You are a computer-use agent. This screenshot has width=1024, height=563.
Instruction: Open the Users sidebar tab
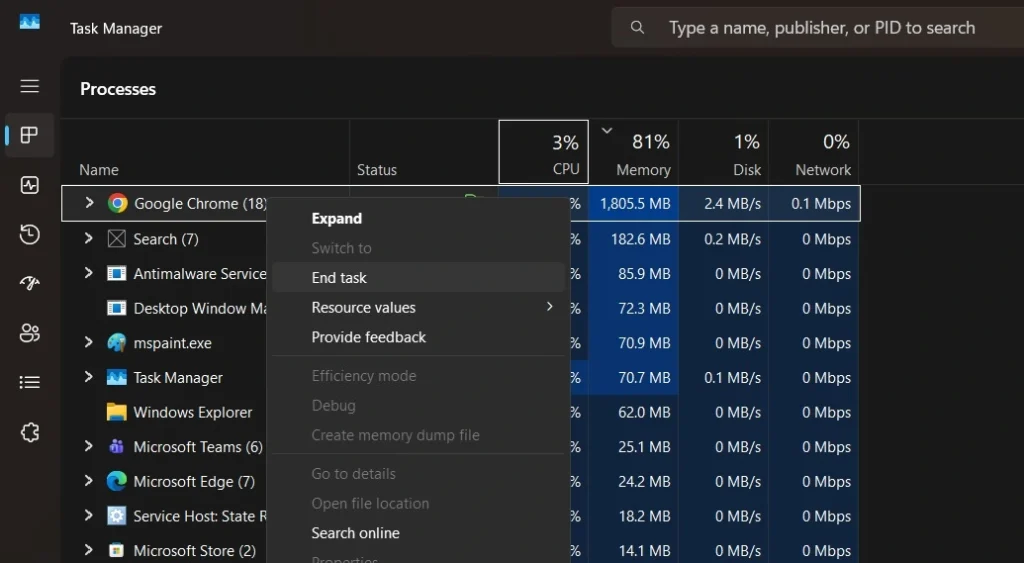pyautogui.click(x=29, y=333)
